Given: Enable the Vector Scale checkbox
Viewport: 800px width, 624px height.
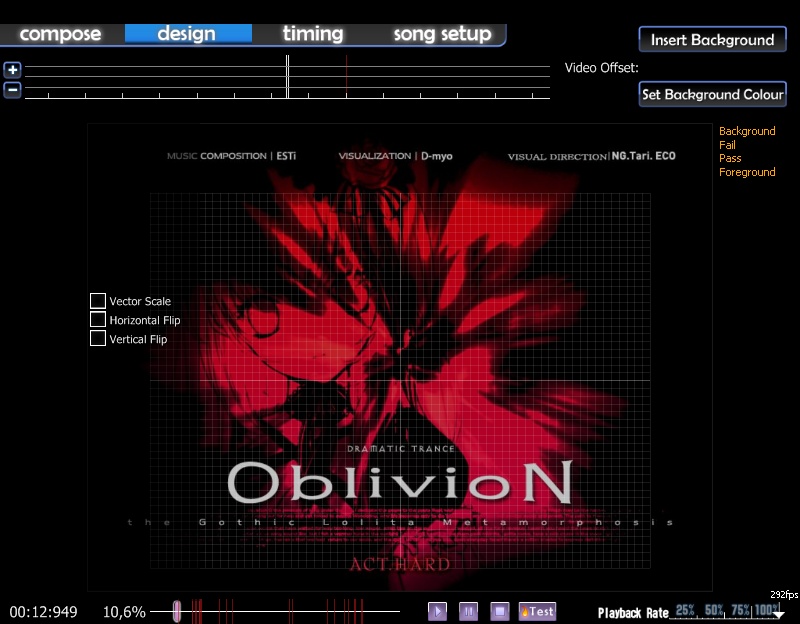Looking at the screenshot, I should (x=98, y=301).
